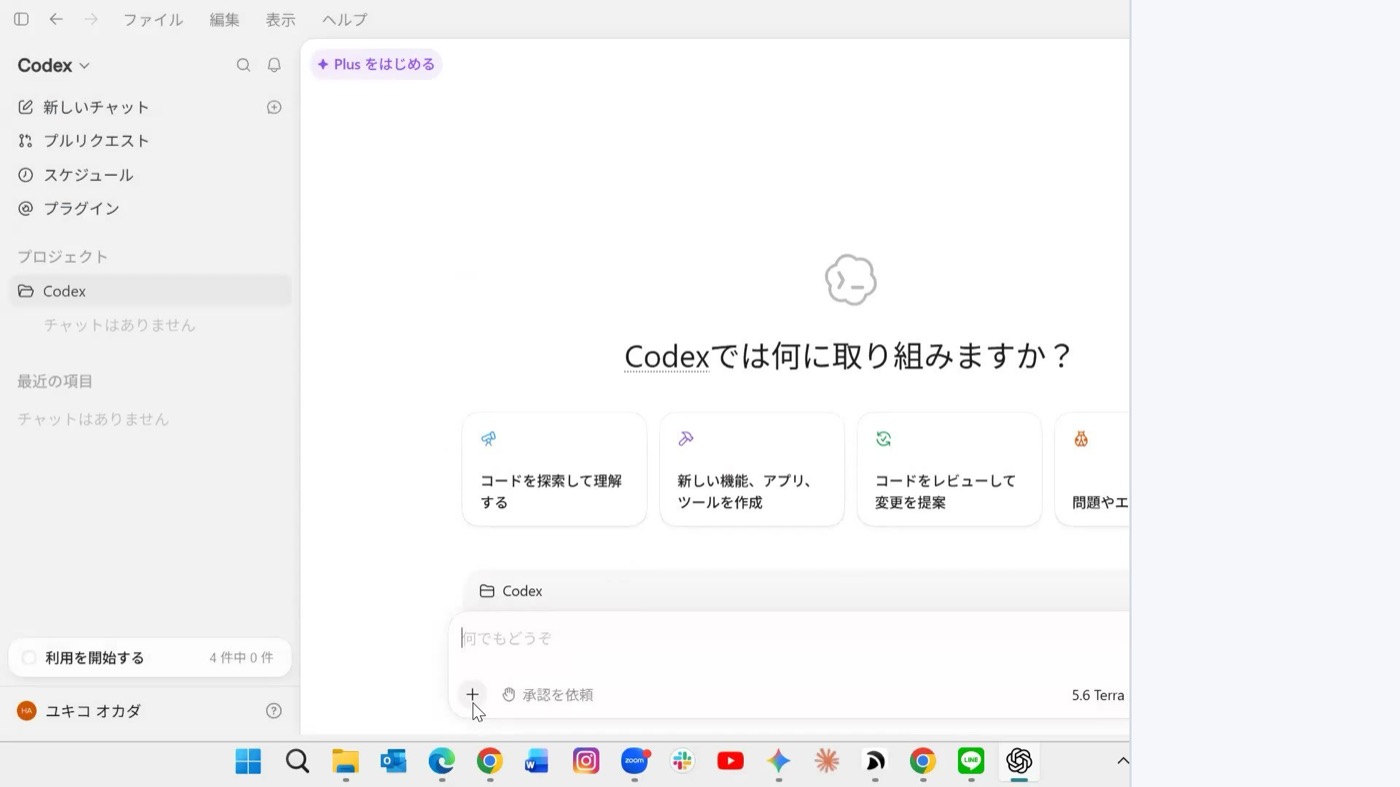Screen dimensions: 1400x787
Task: Open Outlook from taskbar
Action: (393, 761)
